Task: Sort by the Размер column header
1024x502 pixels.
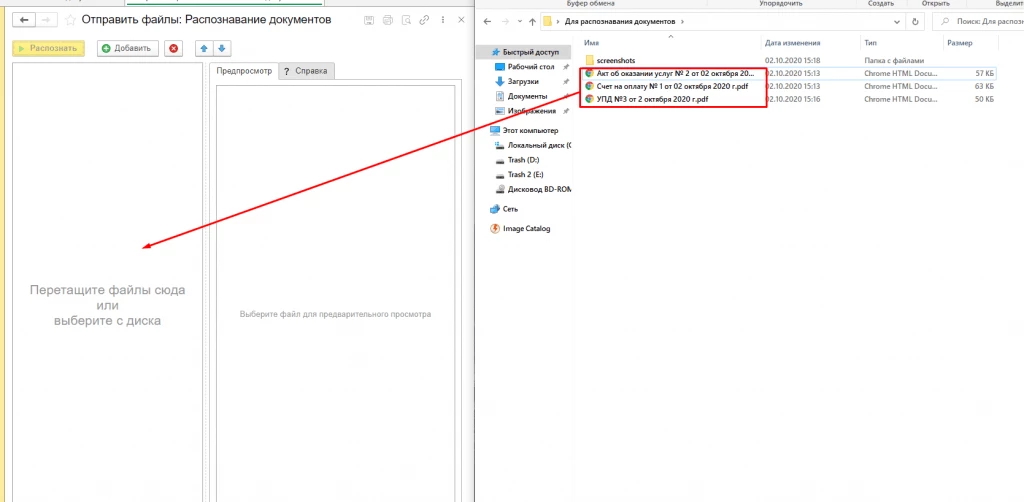Action: (959, 43)
